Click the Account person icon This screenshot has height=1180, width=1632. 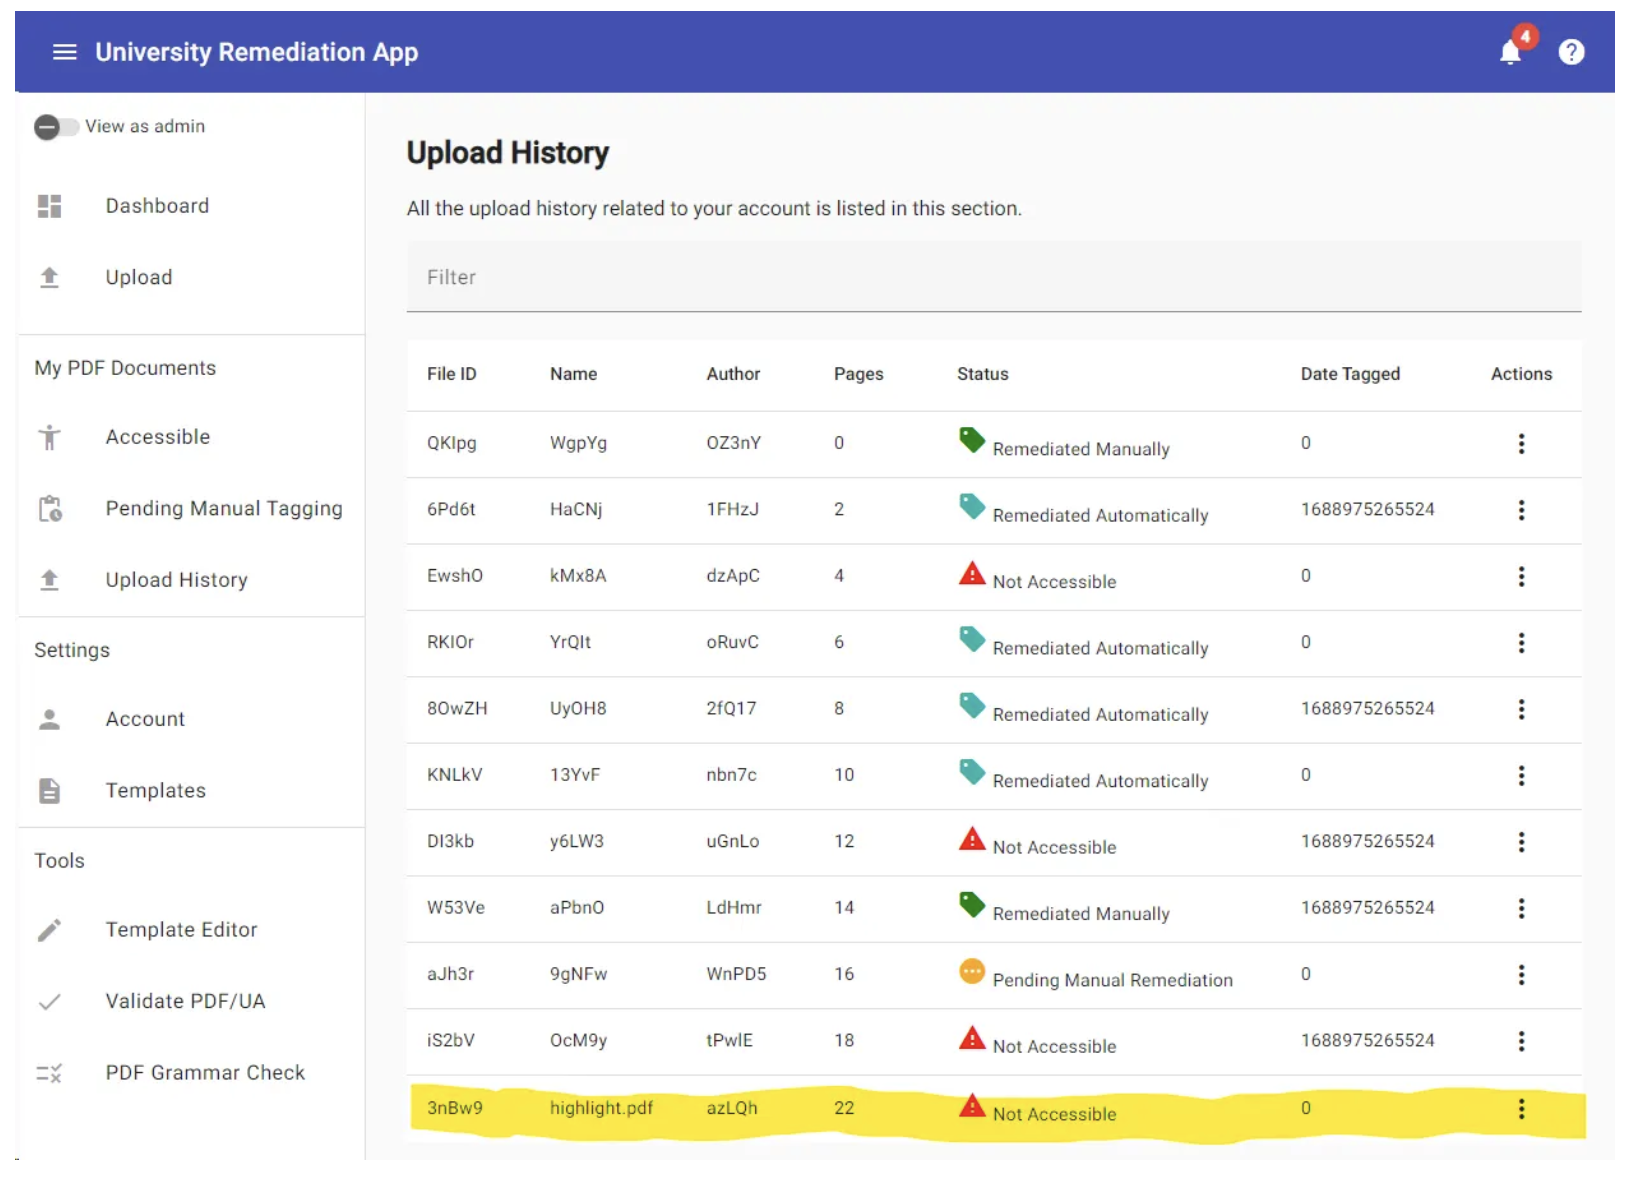(x=49, y=719)
